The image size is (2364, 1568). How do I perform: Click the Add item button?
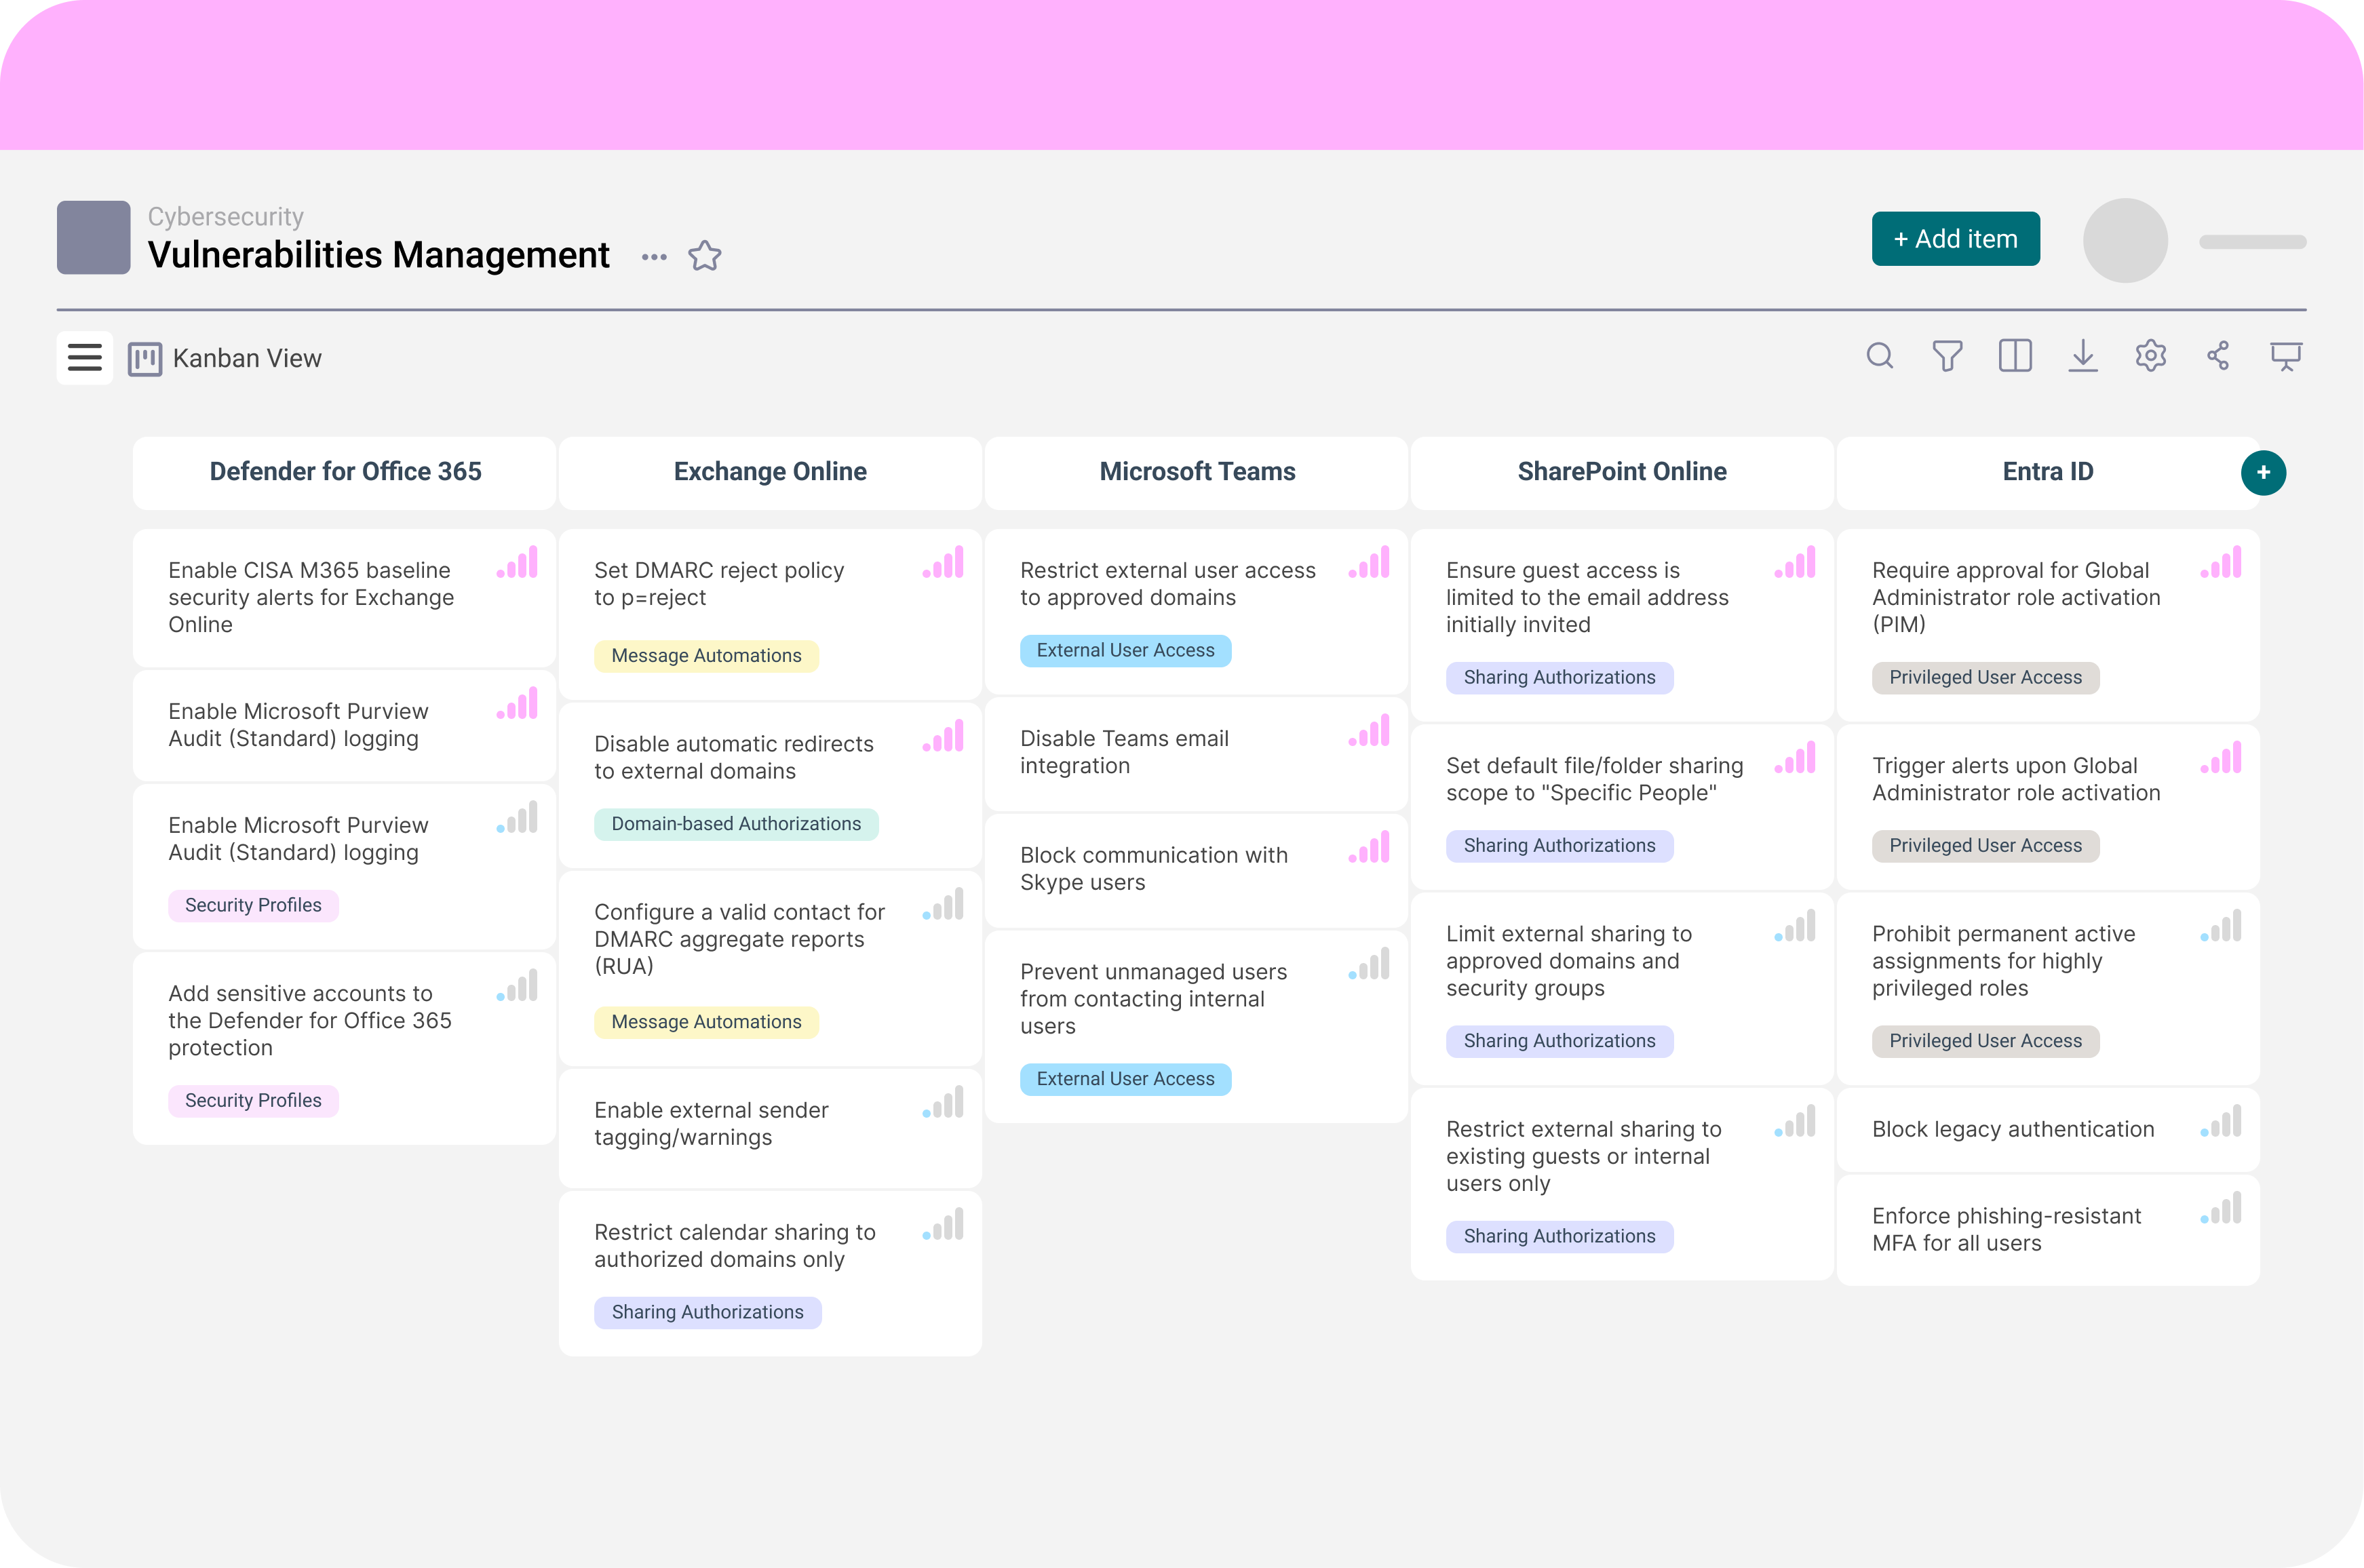(1955, 239)
